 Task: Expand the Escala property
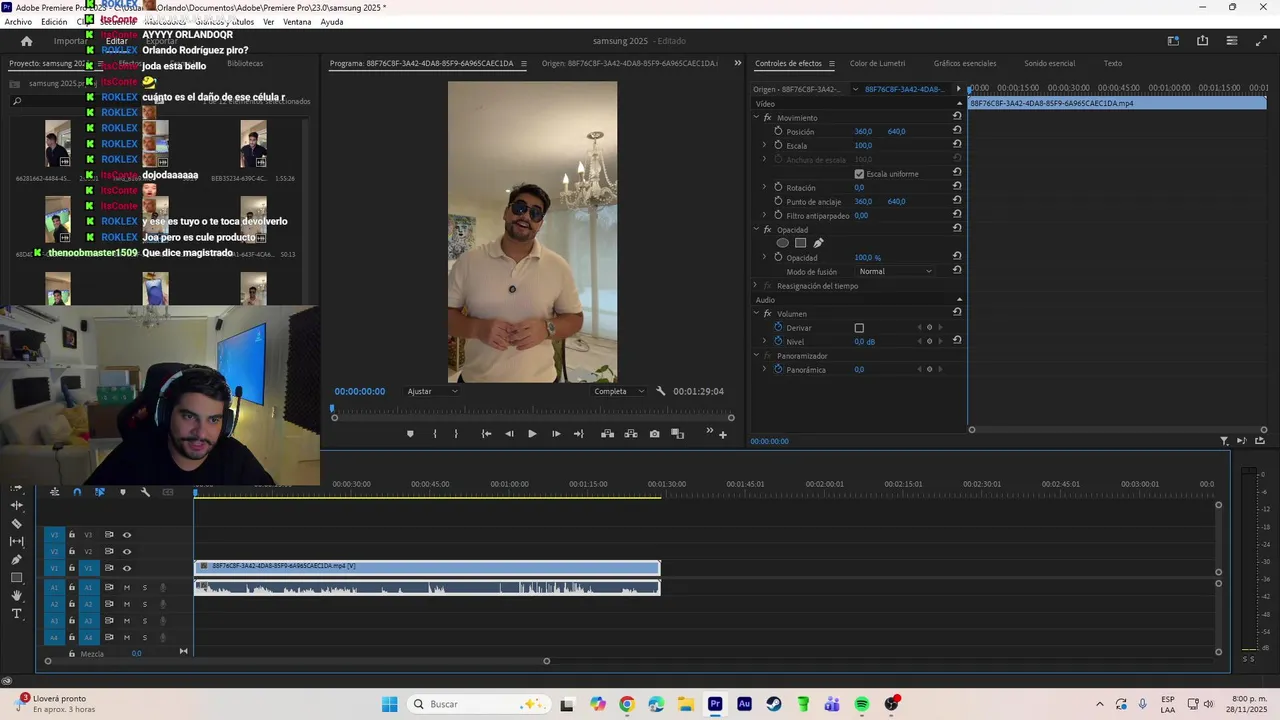point(765,145)
